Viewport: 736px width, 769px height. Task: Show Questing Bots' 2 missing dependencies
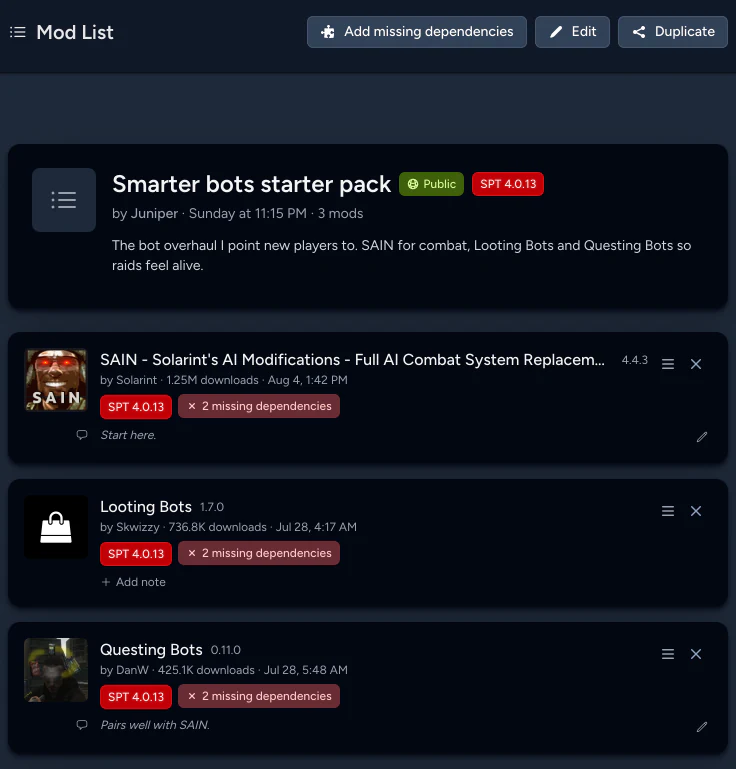[x=259, y=696]
